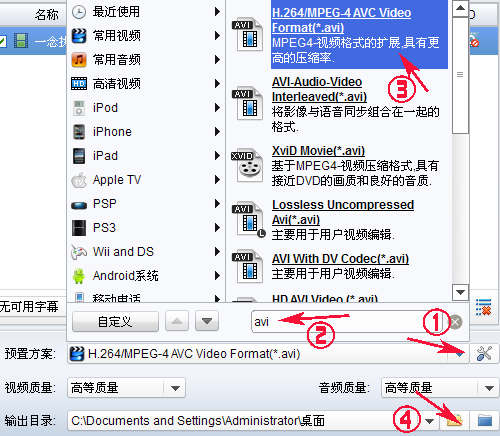Open the 高清视频 category submenu
Viewport: 500px width, 436px height.
[146, 84]
